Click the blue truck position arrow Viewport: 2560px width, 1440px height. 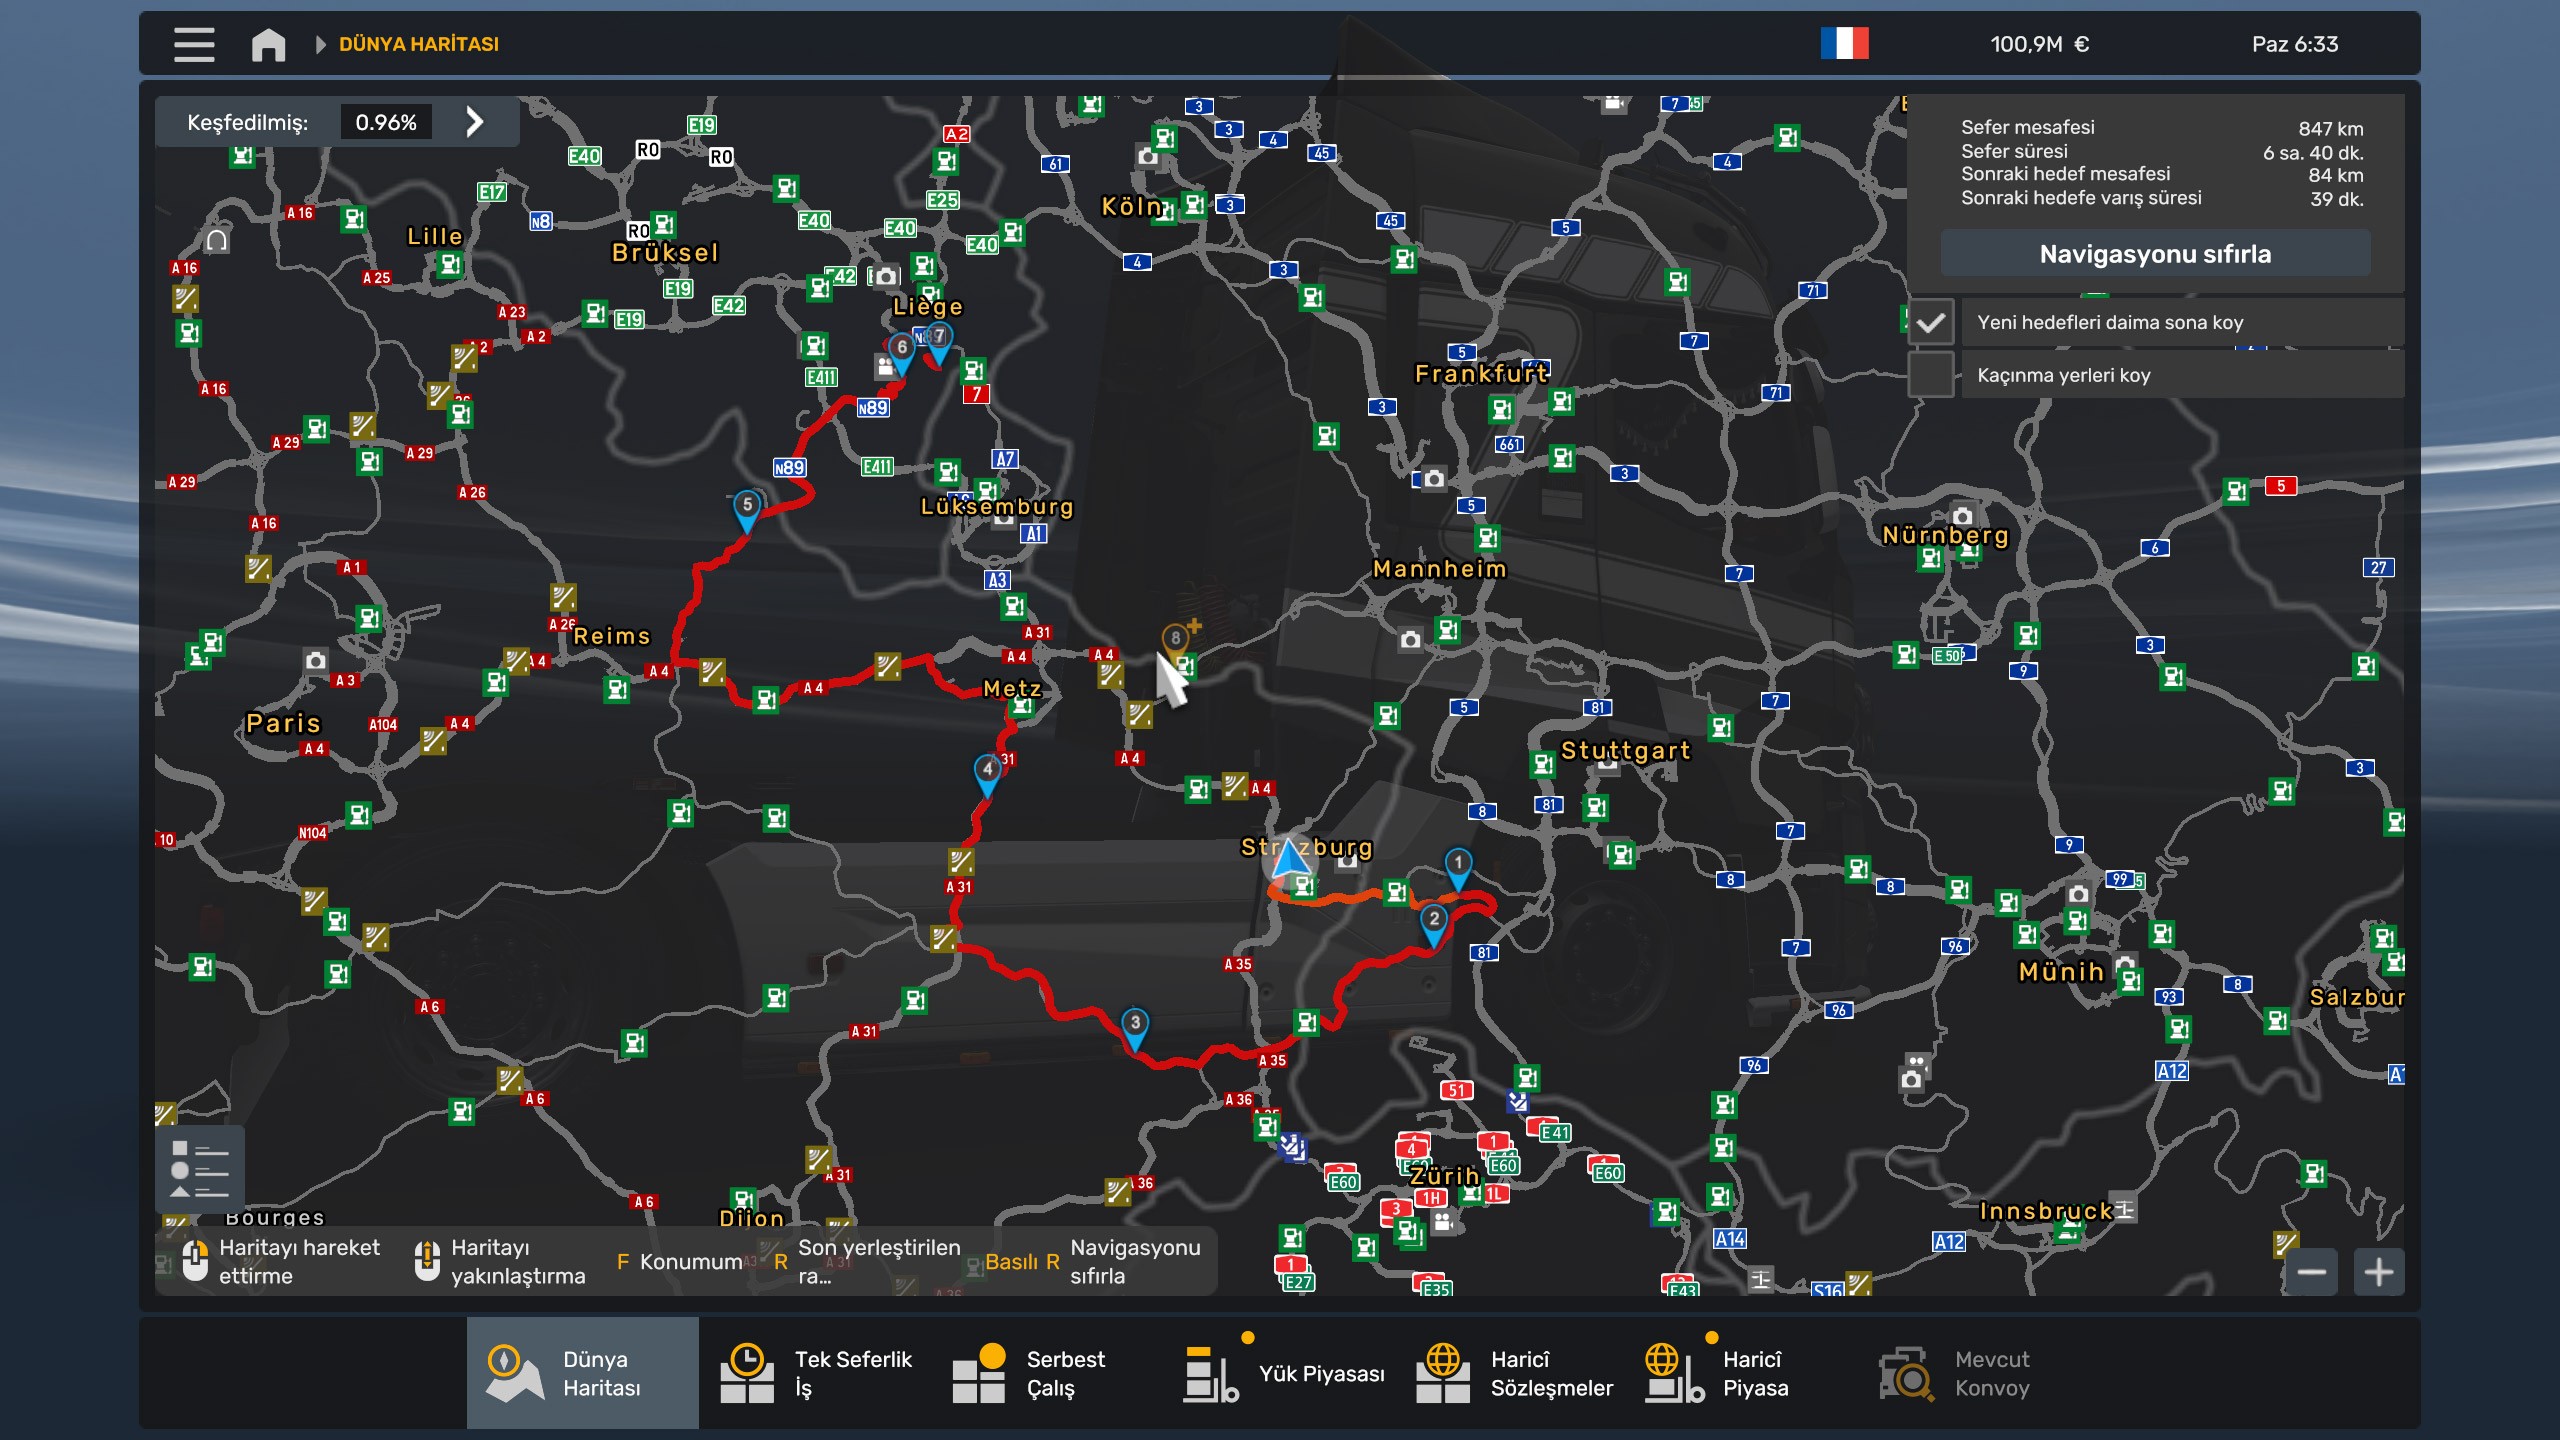(x=1289, y=860)
